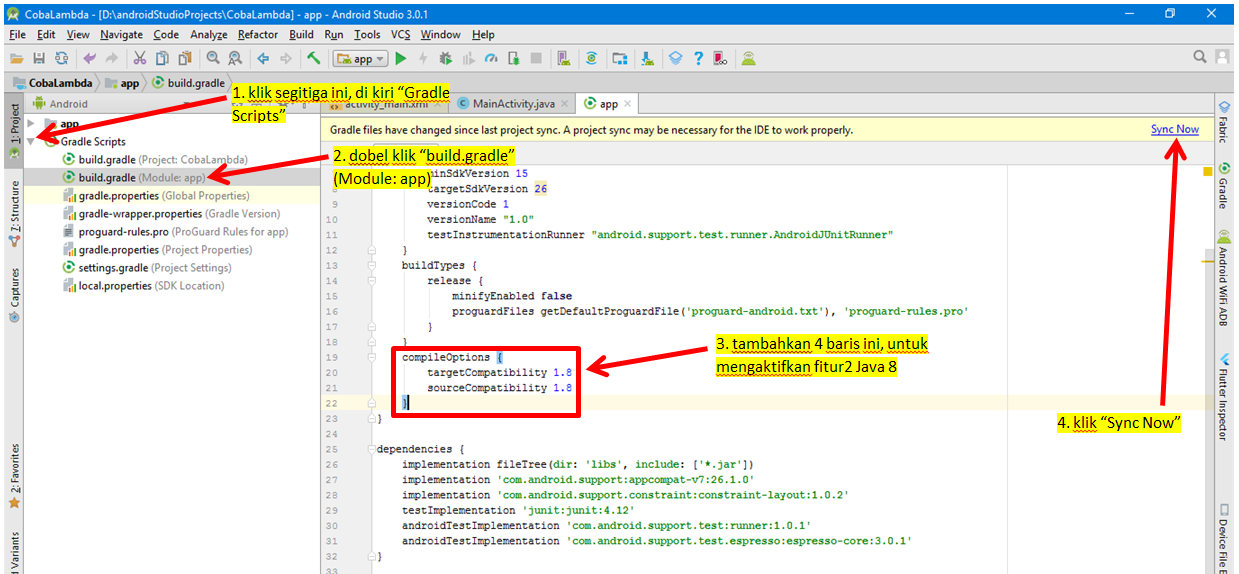The image size is (1239, 574).
Task: Expand the app module tree node
Action: 31,123
